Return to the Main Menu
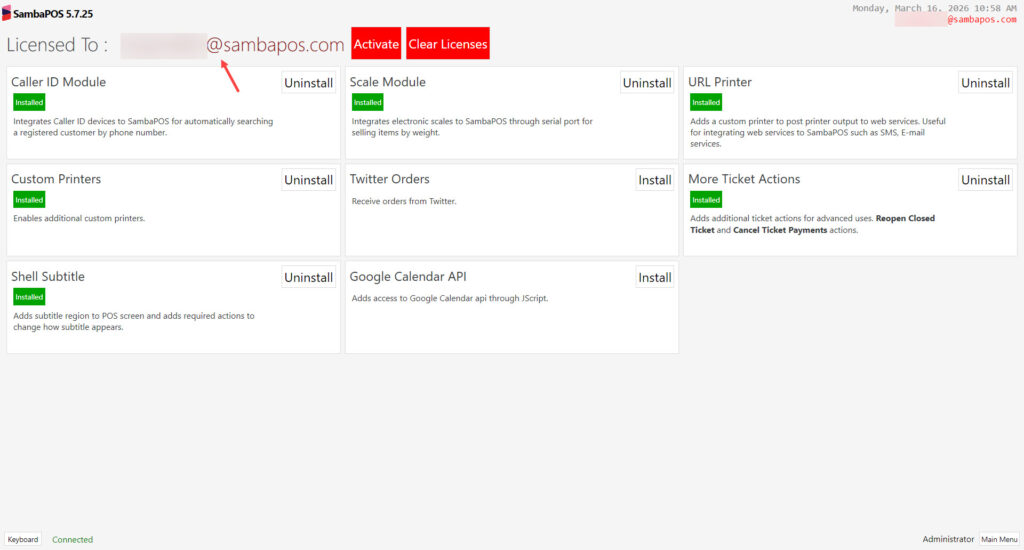Screen dimensions: 1024x550 tap(998, 539)
